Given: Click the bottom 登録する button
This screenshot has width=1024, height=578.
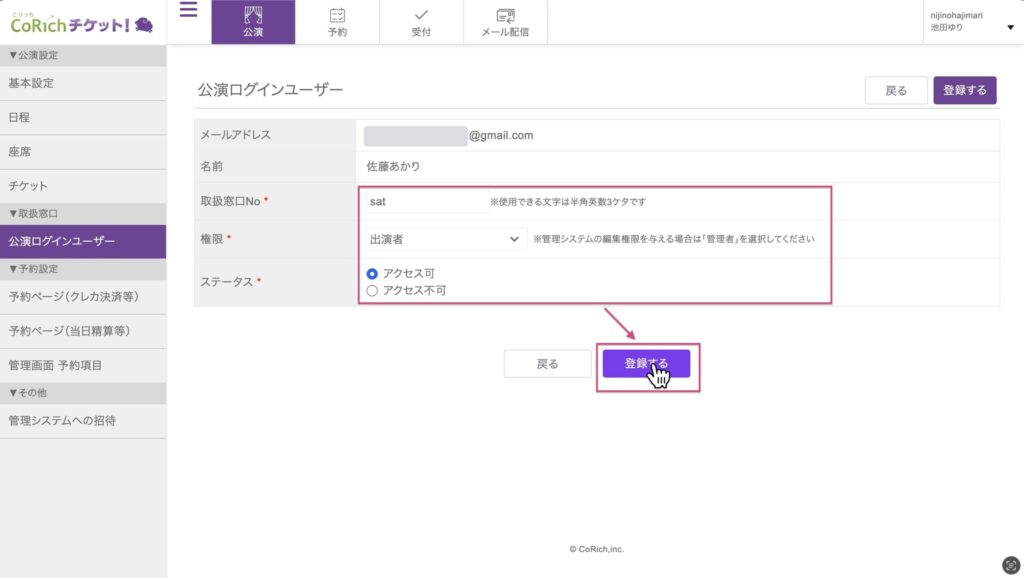Looking at the screenshot, I should click(646, 364).
